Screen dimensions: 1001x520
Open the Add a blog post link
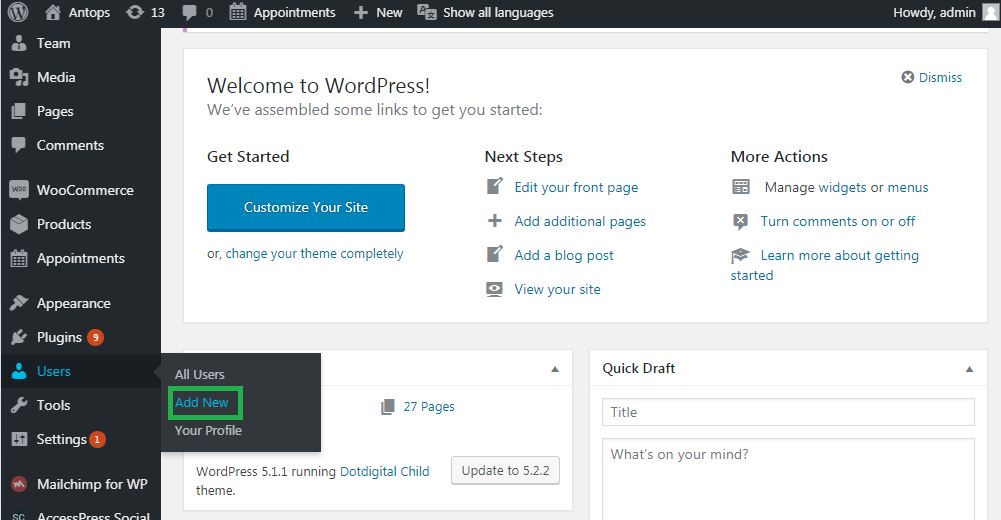tap(564, 255)
